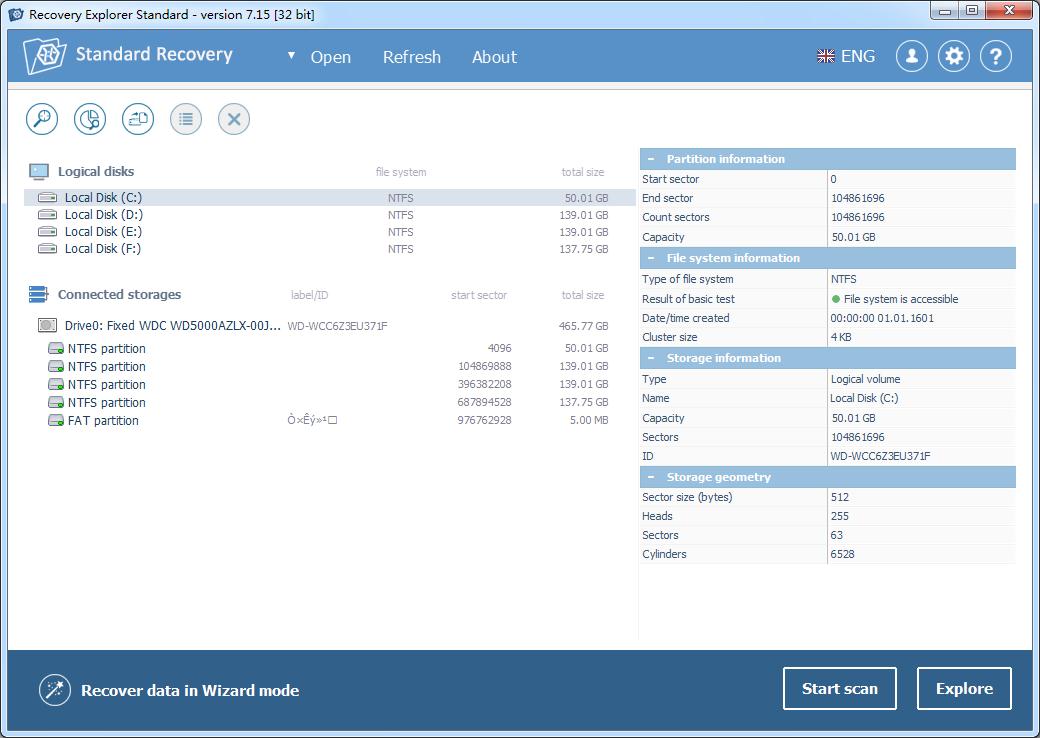Click the Start sector value 0
This screenshot has height=738, width=1040.
834,179
